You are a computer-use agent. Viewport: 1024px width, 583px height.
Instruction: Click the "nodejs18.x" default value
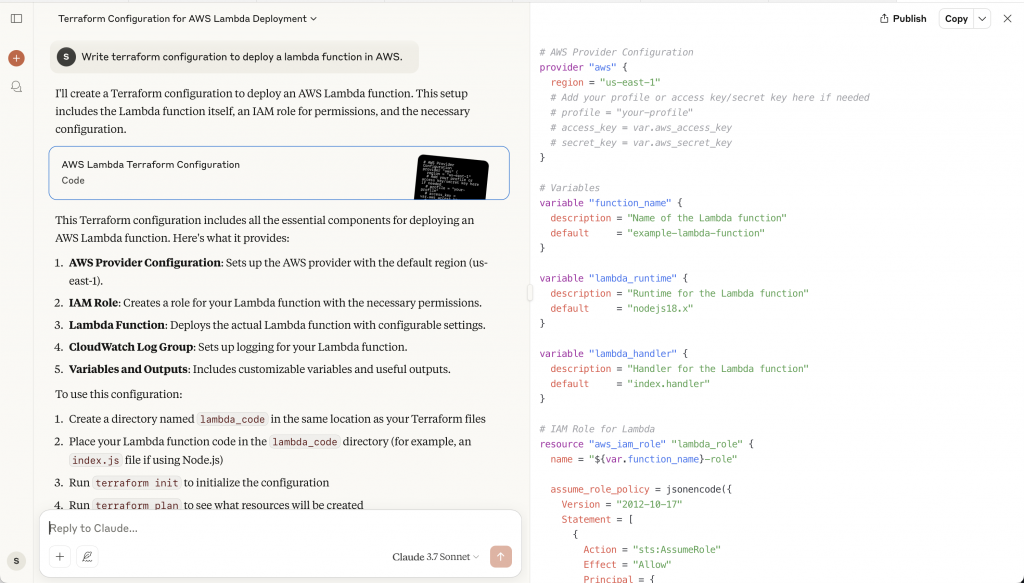click(660, 308)
